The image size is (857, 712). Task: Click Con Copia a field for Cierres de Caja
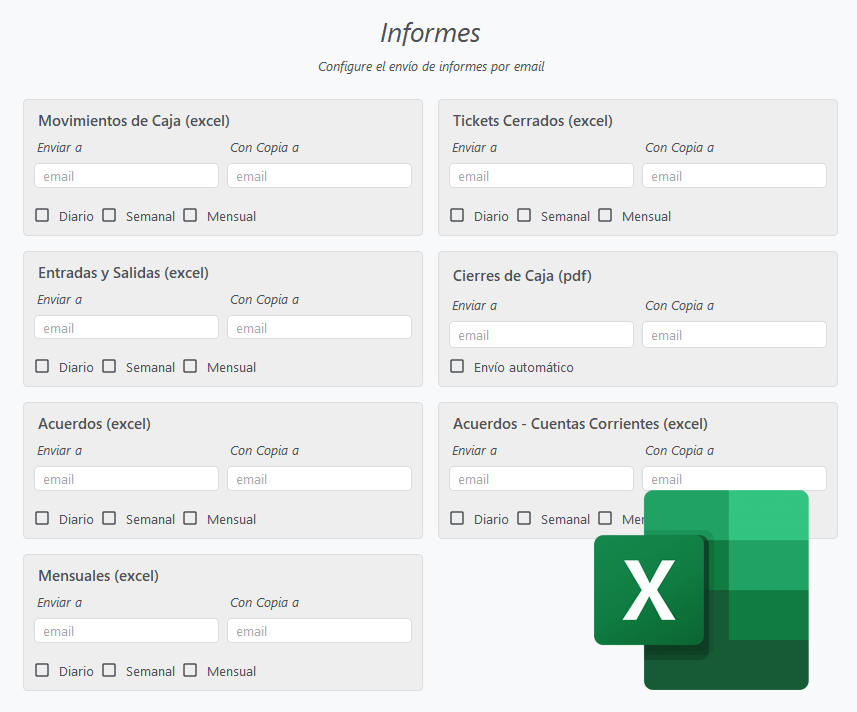[x=734, y=335]
